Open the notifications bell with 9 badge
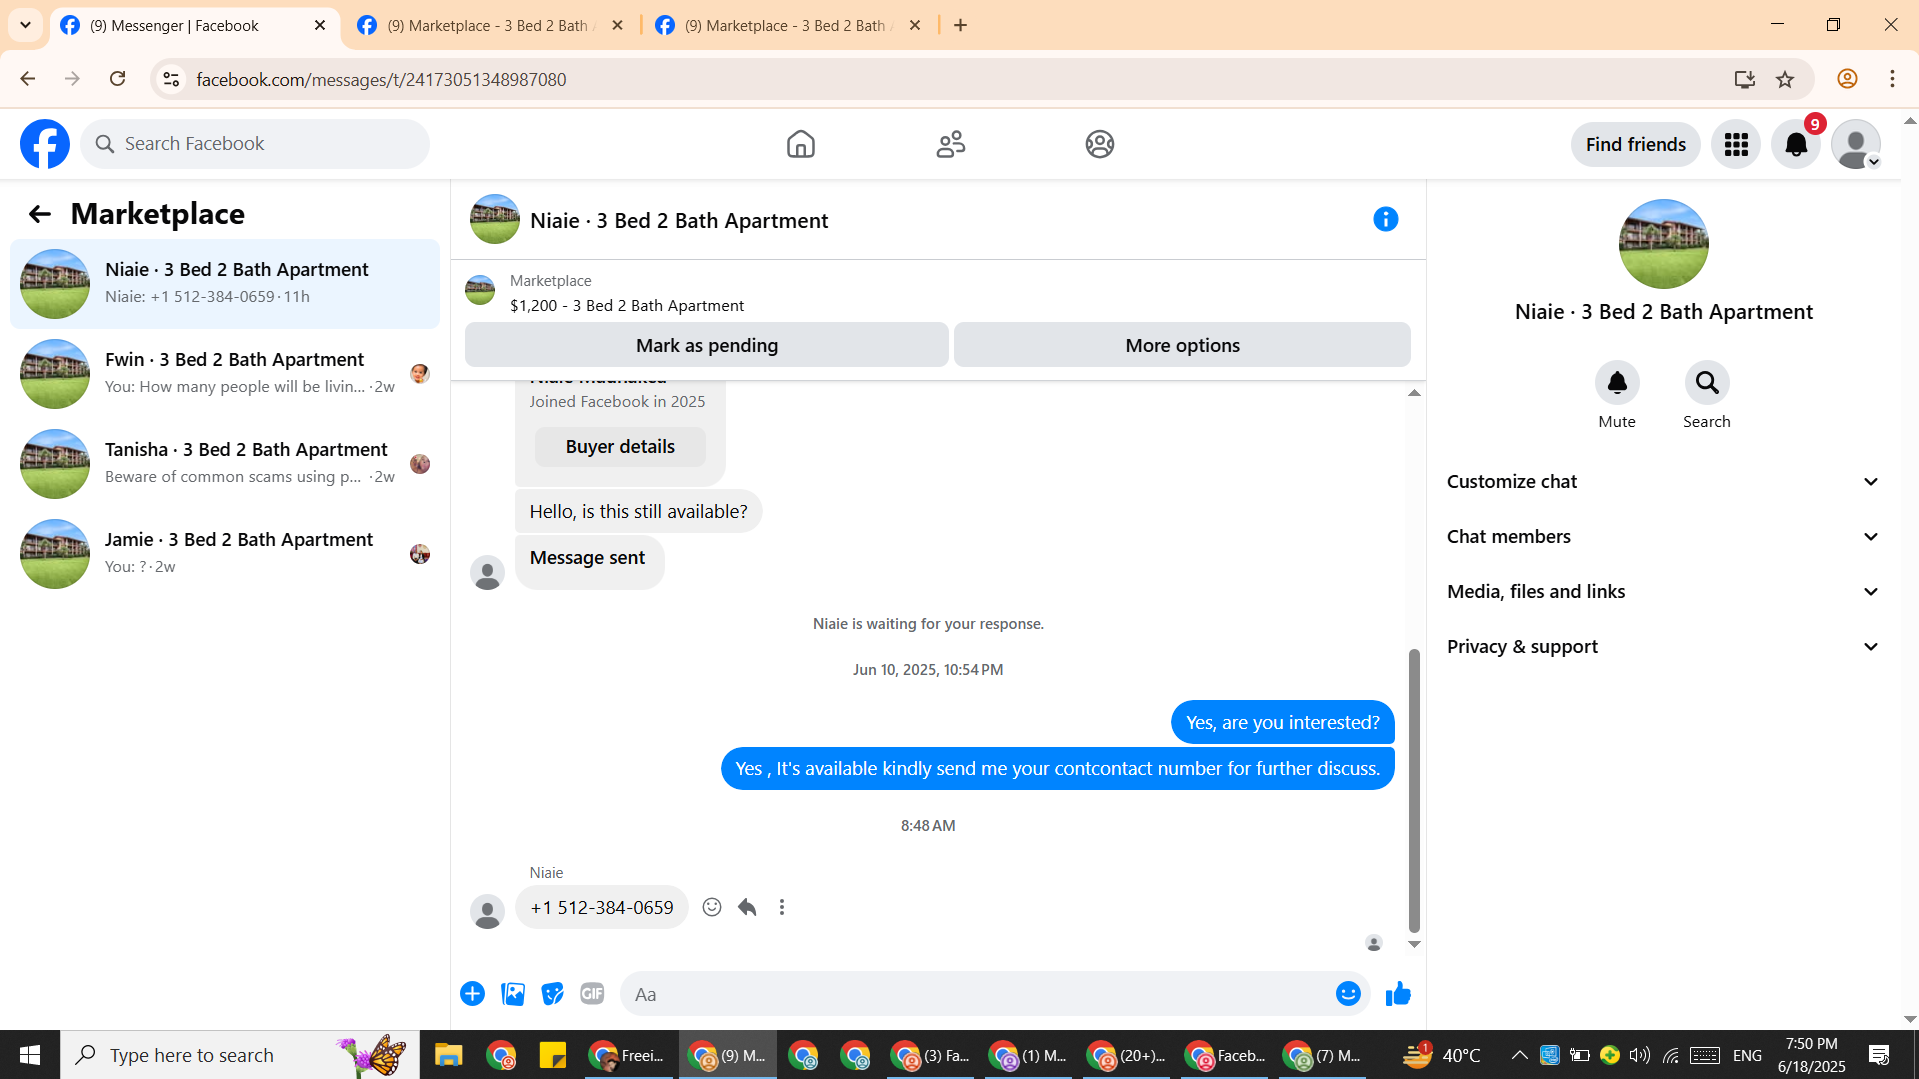 [x=1796, y=145]
